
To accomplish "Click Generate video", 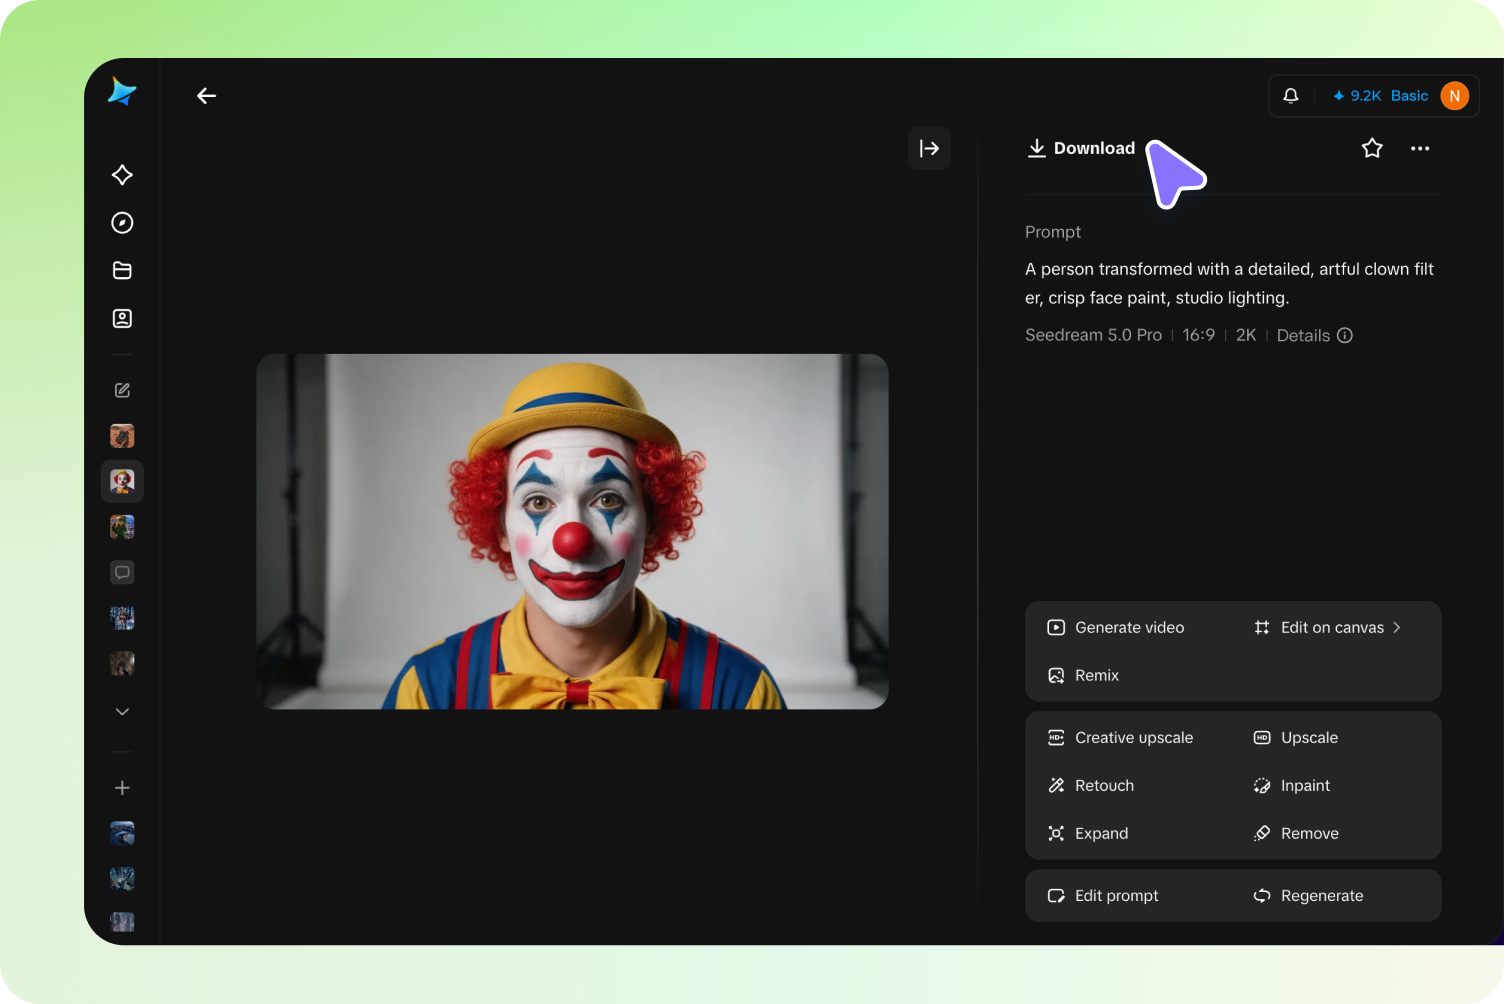I will pyautogui.click(x=1116, y=628).
